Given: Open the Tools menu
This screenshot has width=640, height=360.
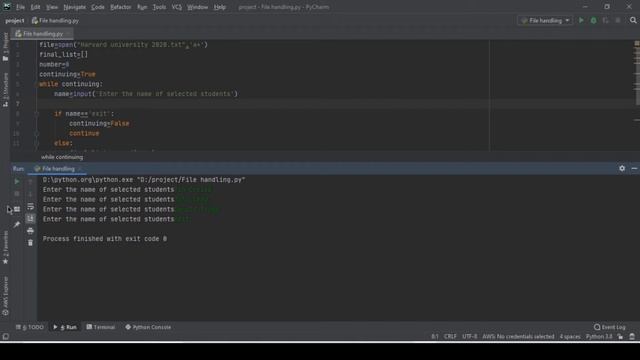Looking at the screenshot, I should tap(159, 7).
